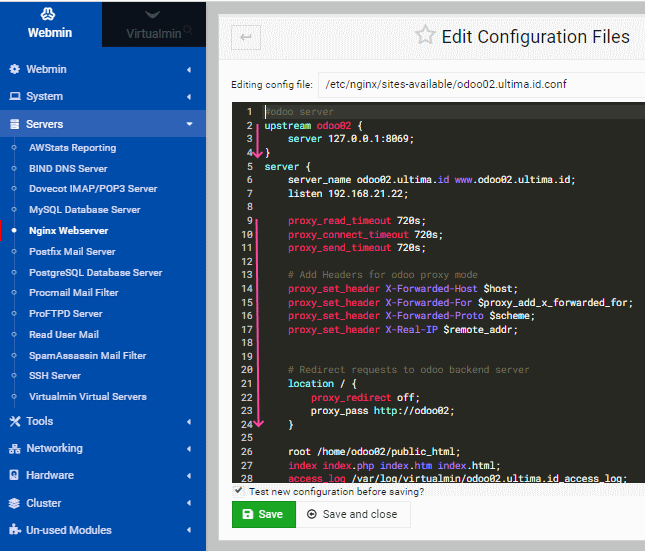The width and height of the screenshot is (645, 551).
Task: Open Dovecot IMAP/POP3 Server module
Action: click(93, 189)
